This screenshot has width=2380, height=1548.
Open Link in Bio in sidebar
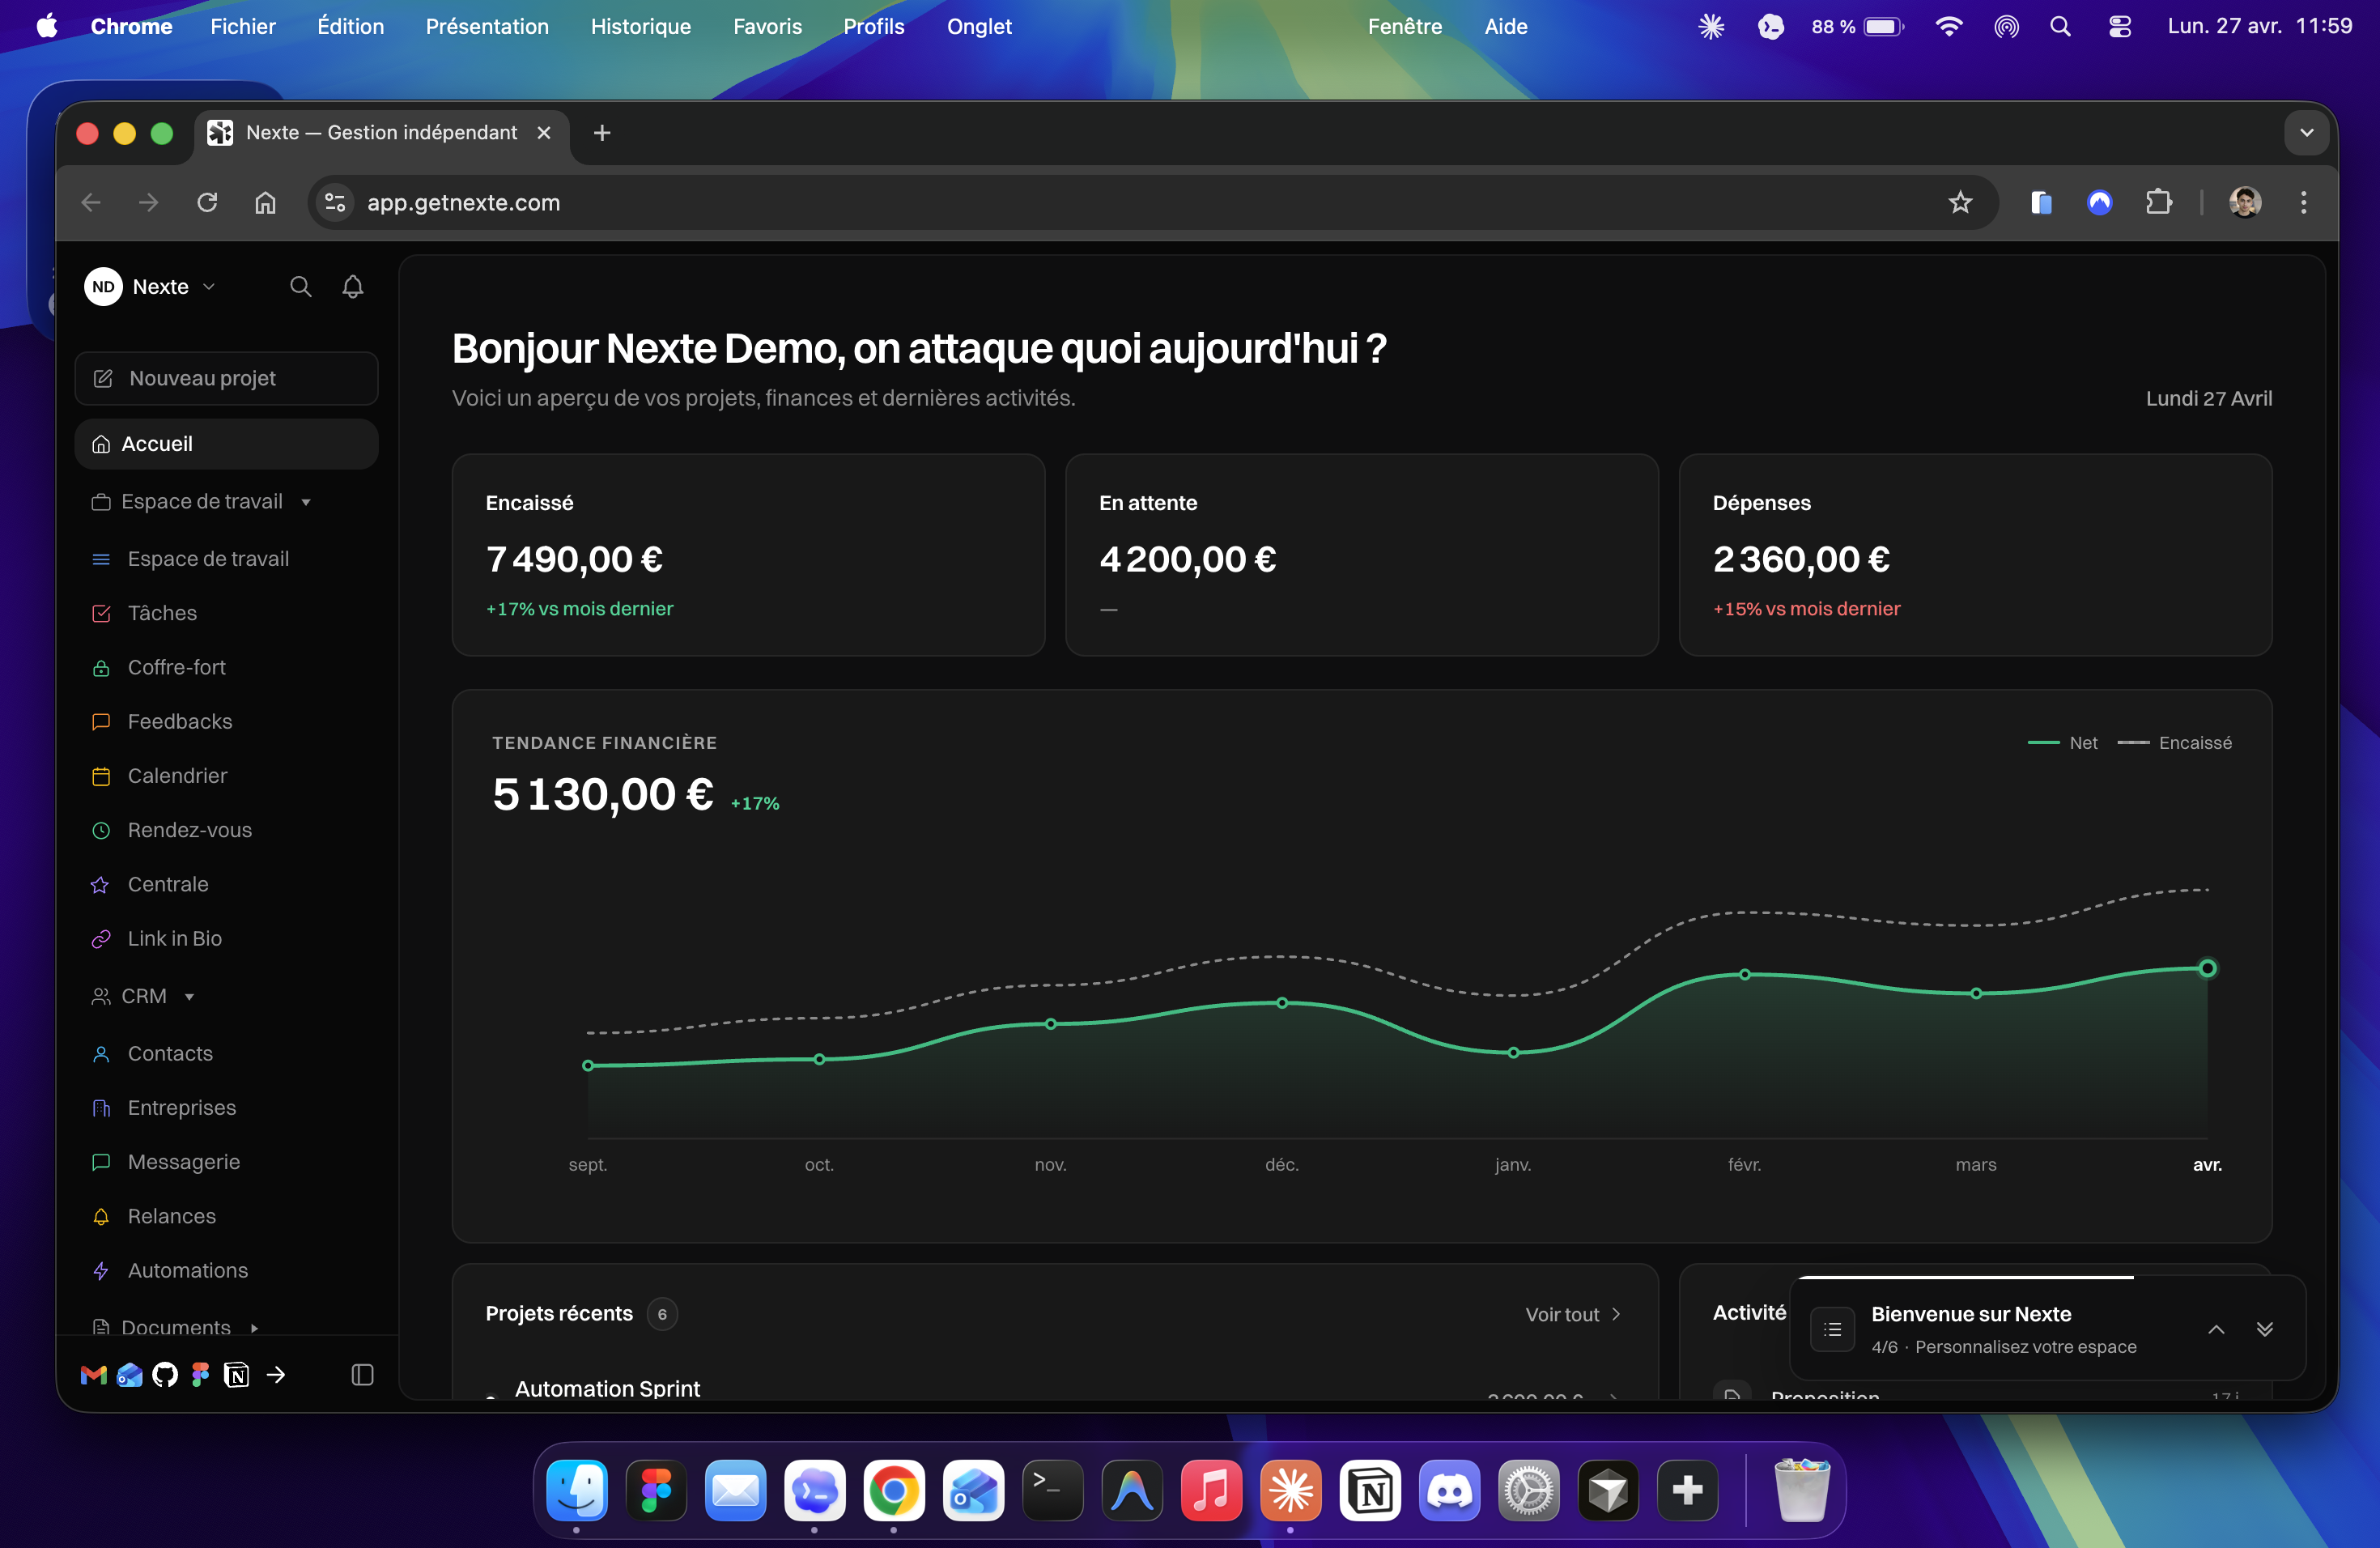226,938
